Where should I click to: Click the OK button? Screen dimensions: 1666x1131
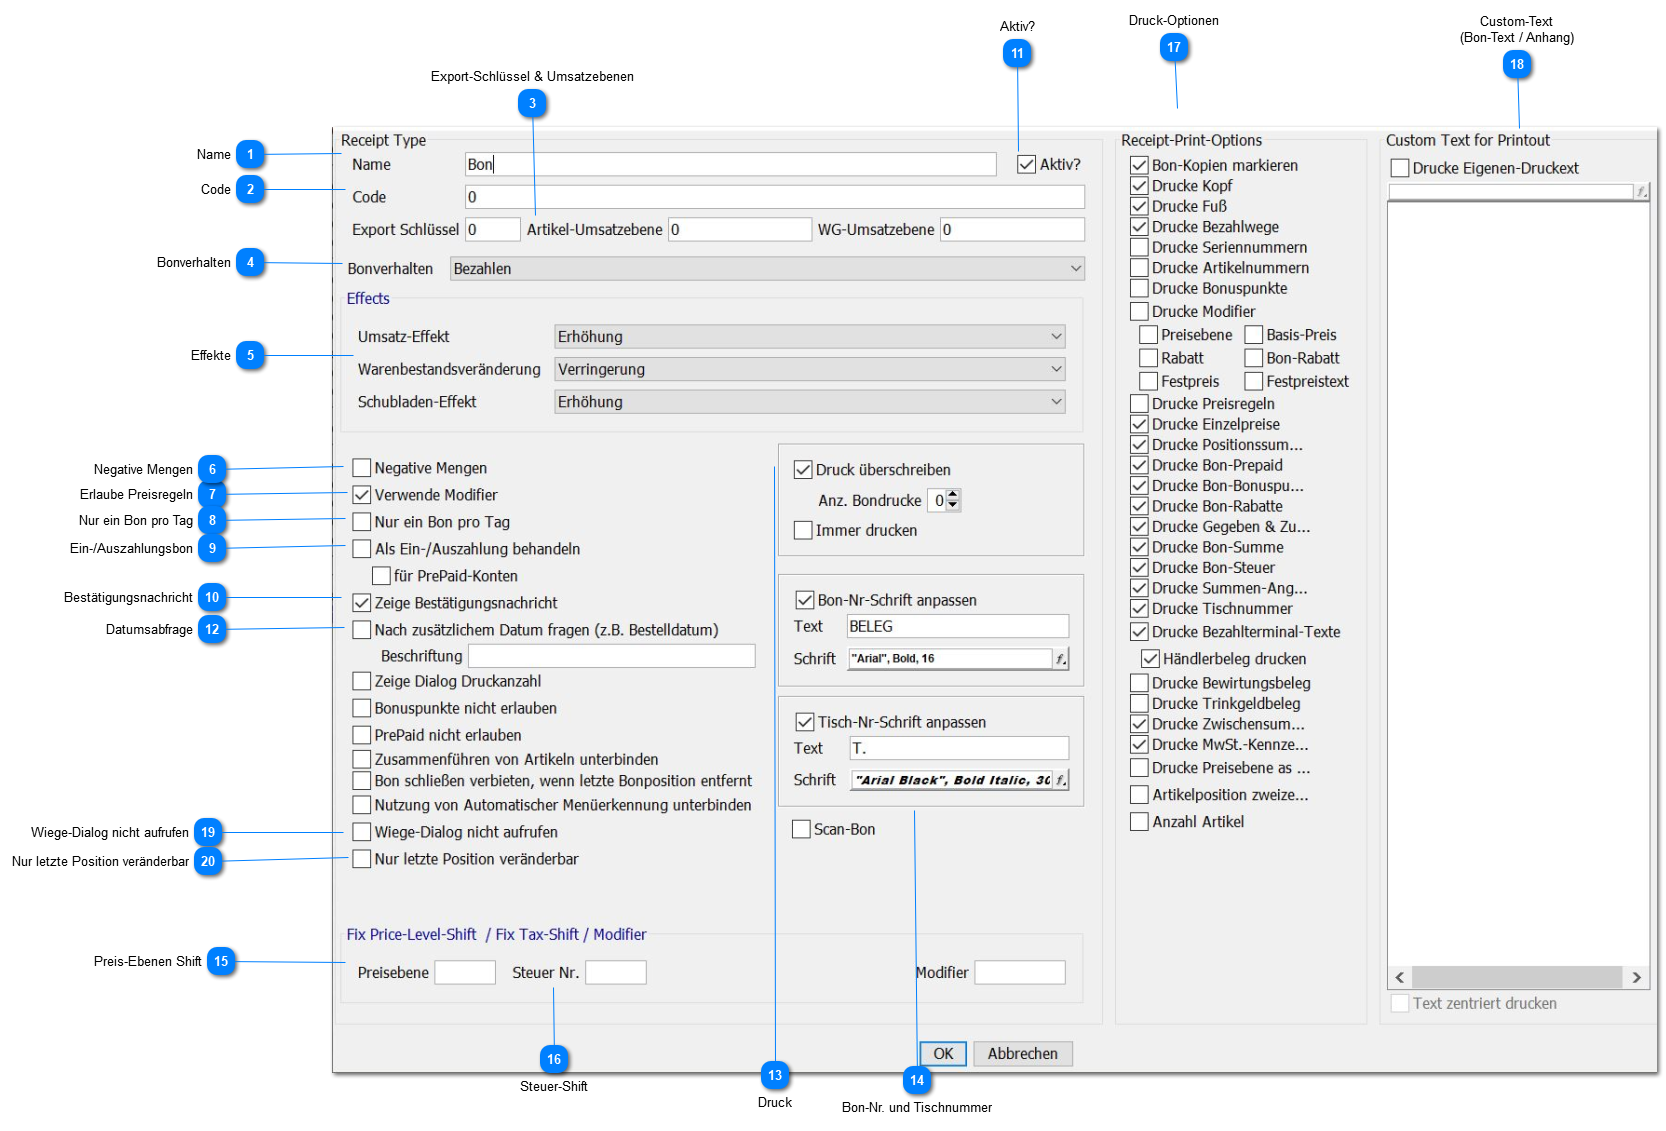coord(943,1054)
